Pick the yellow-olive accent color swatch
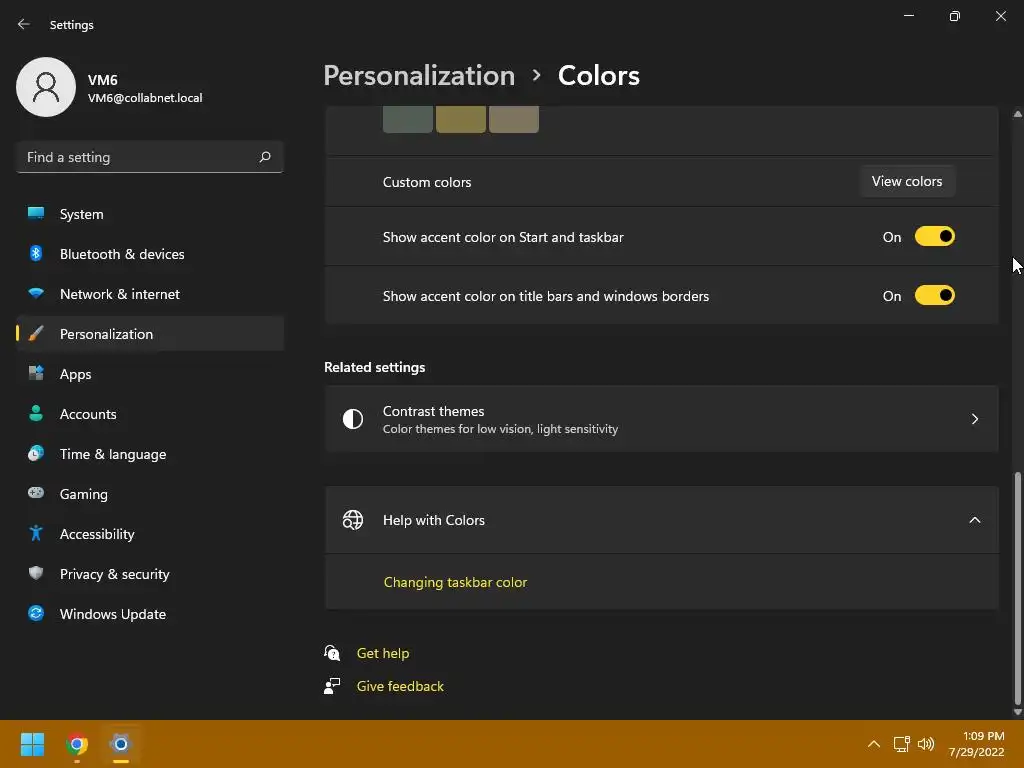The width and height of the screenshot is (1024, 768). coord(461,119)
